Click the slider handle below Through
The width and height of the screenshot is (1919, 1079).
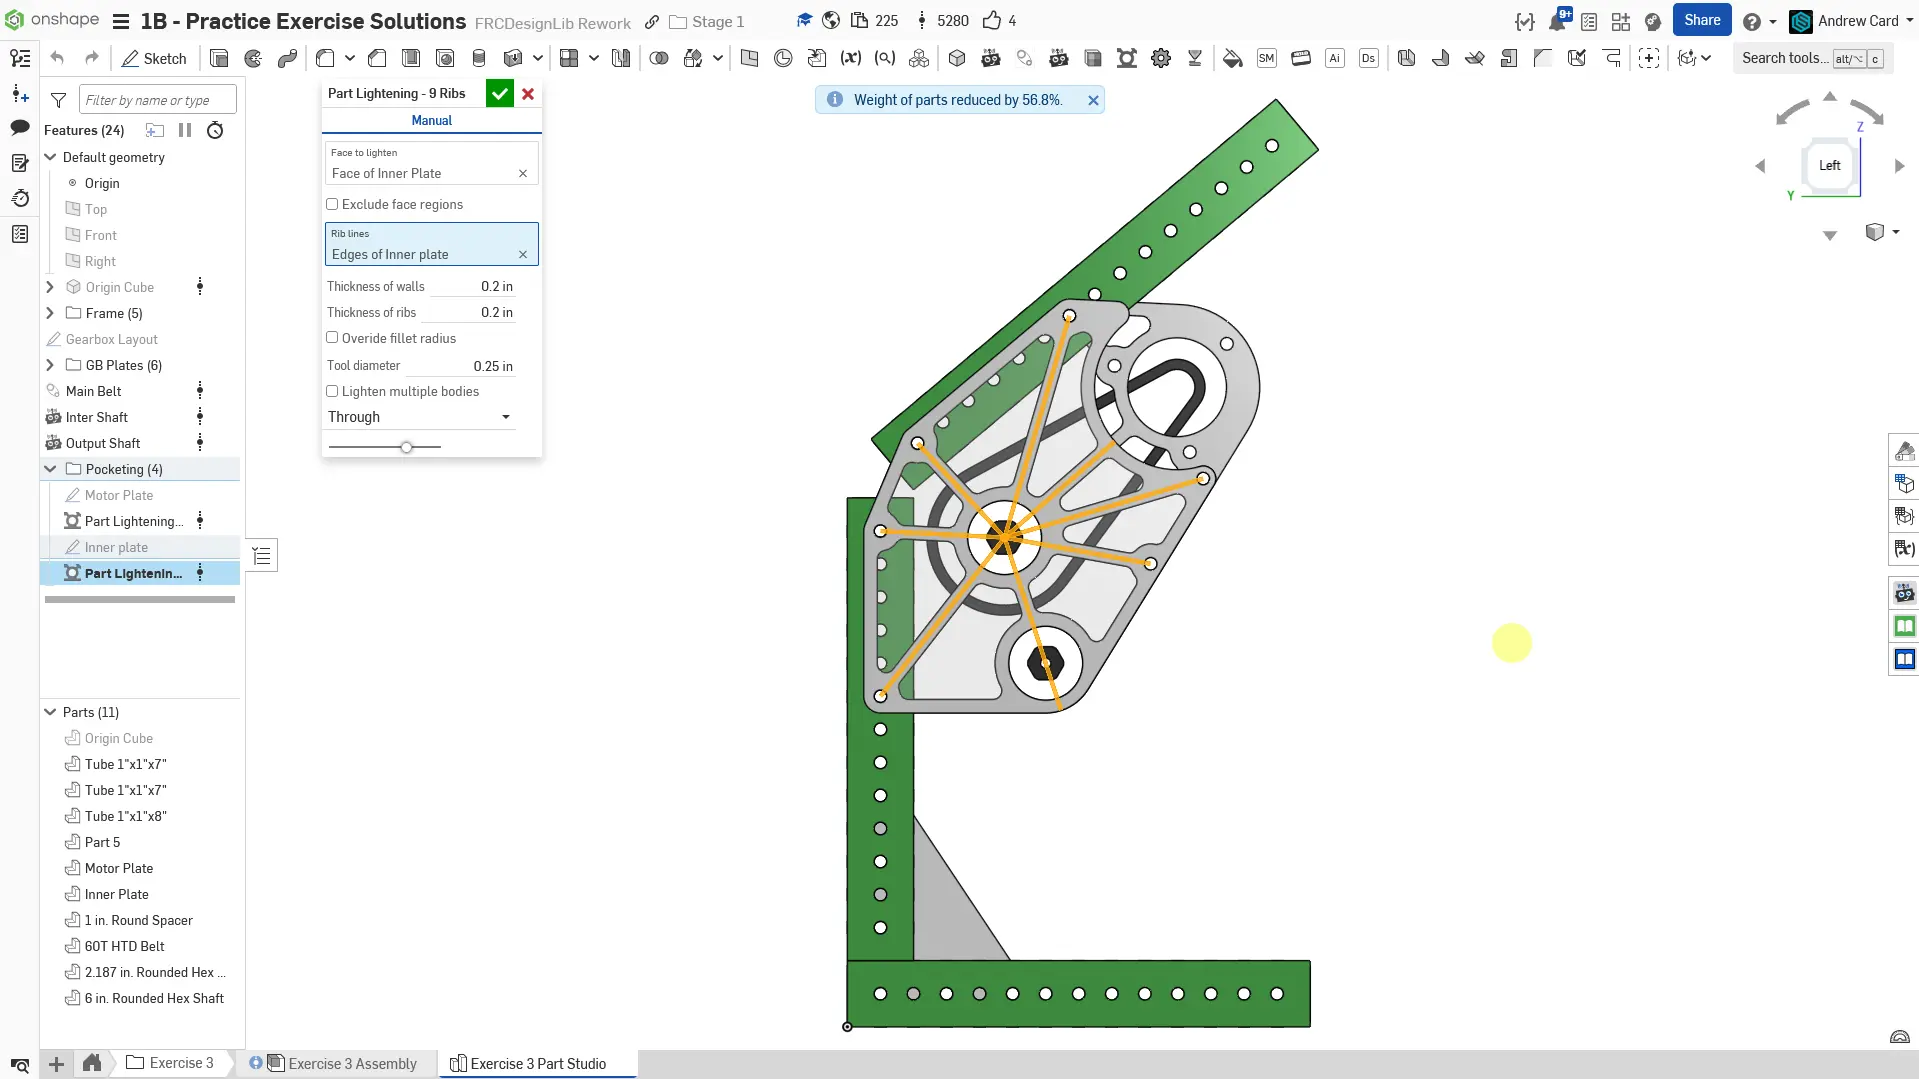(406, 447)
